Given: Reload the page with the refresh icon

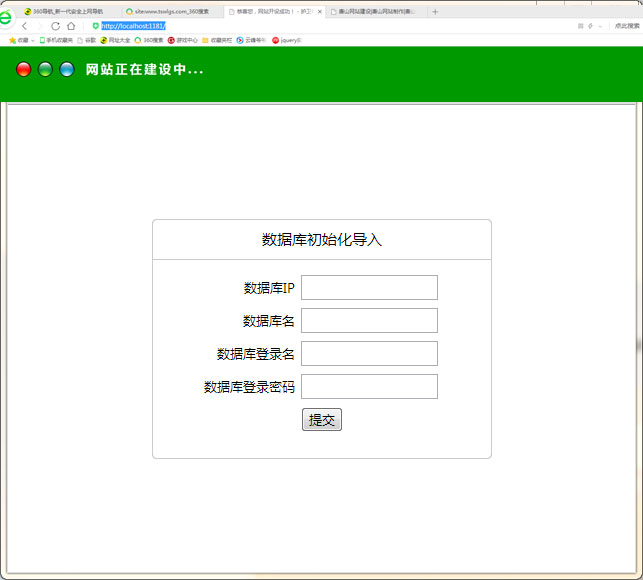Looking at the screenshot, I should (x=55, y=26).
